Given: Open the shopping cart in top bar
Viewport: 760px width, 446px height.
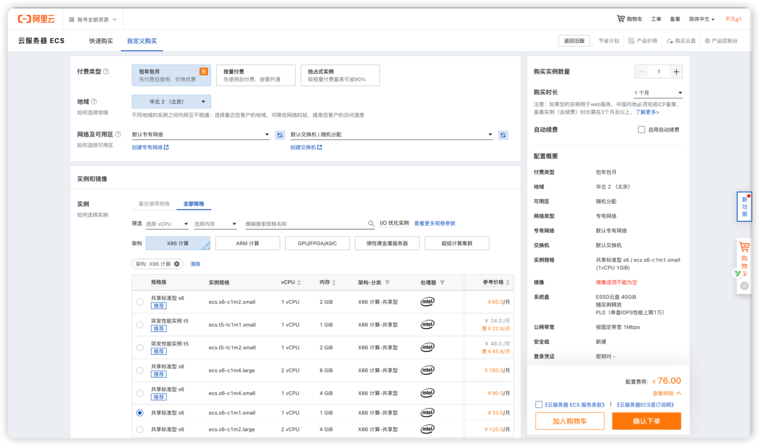Looking at the screenshot, I should coord(629,19).
